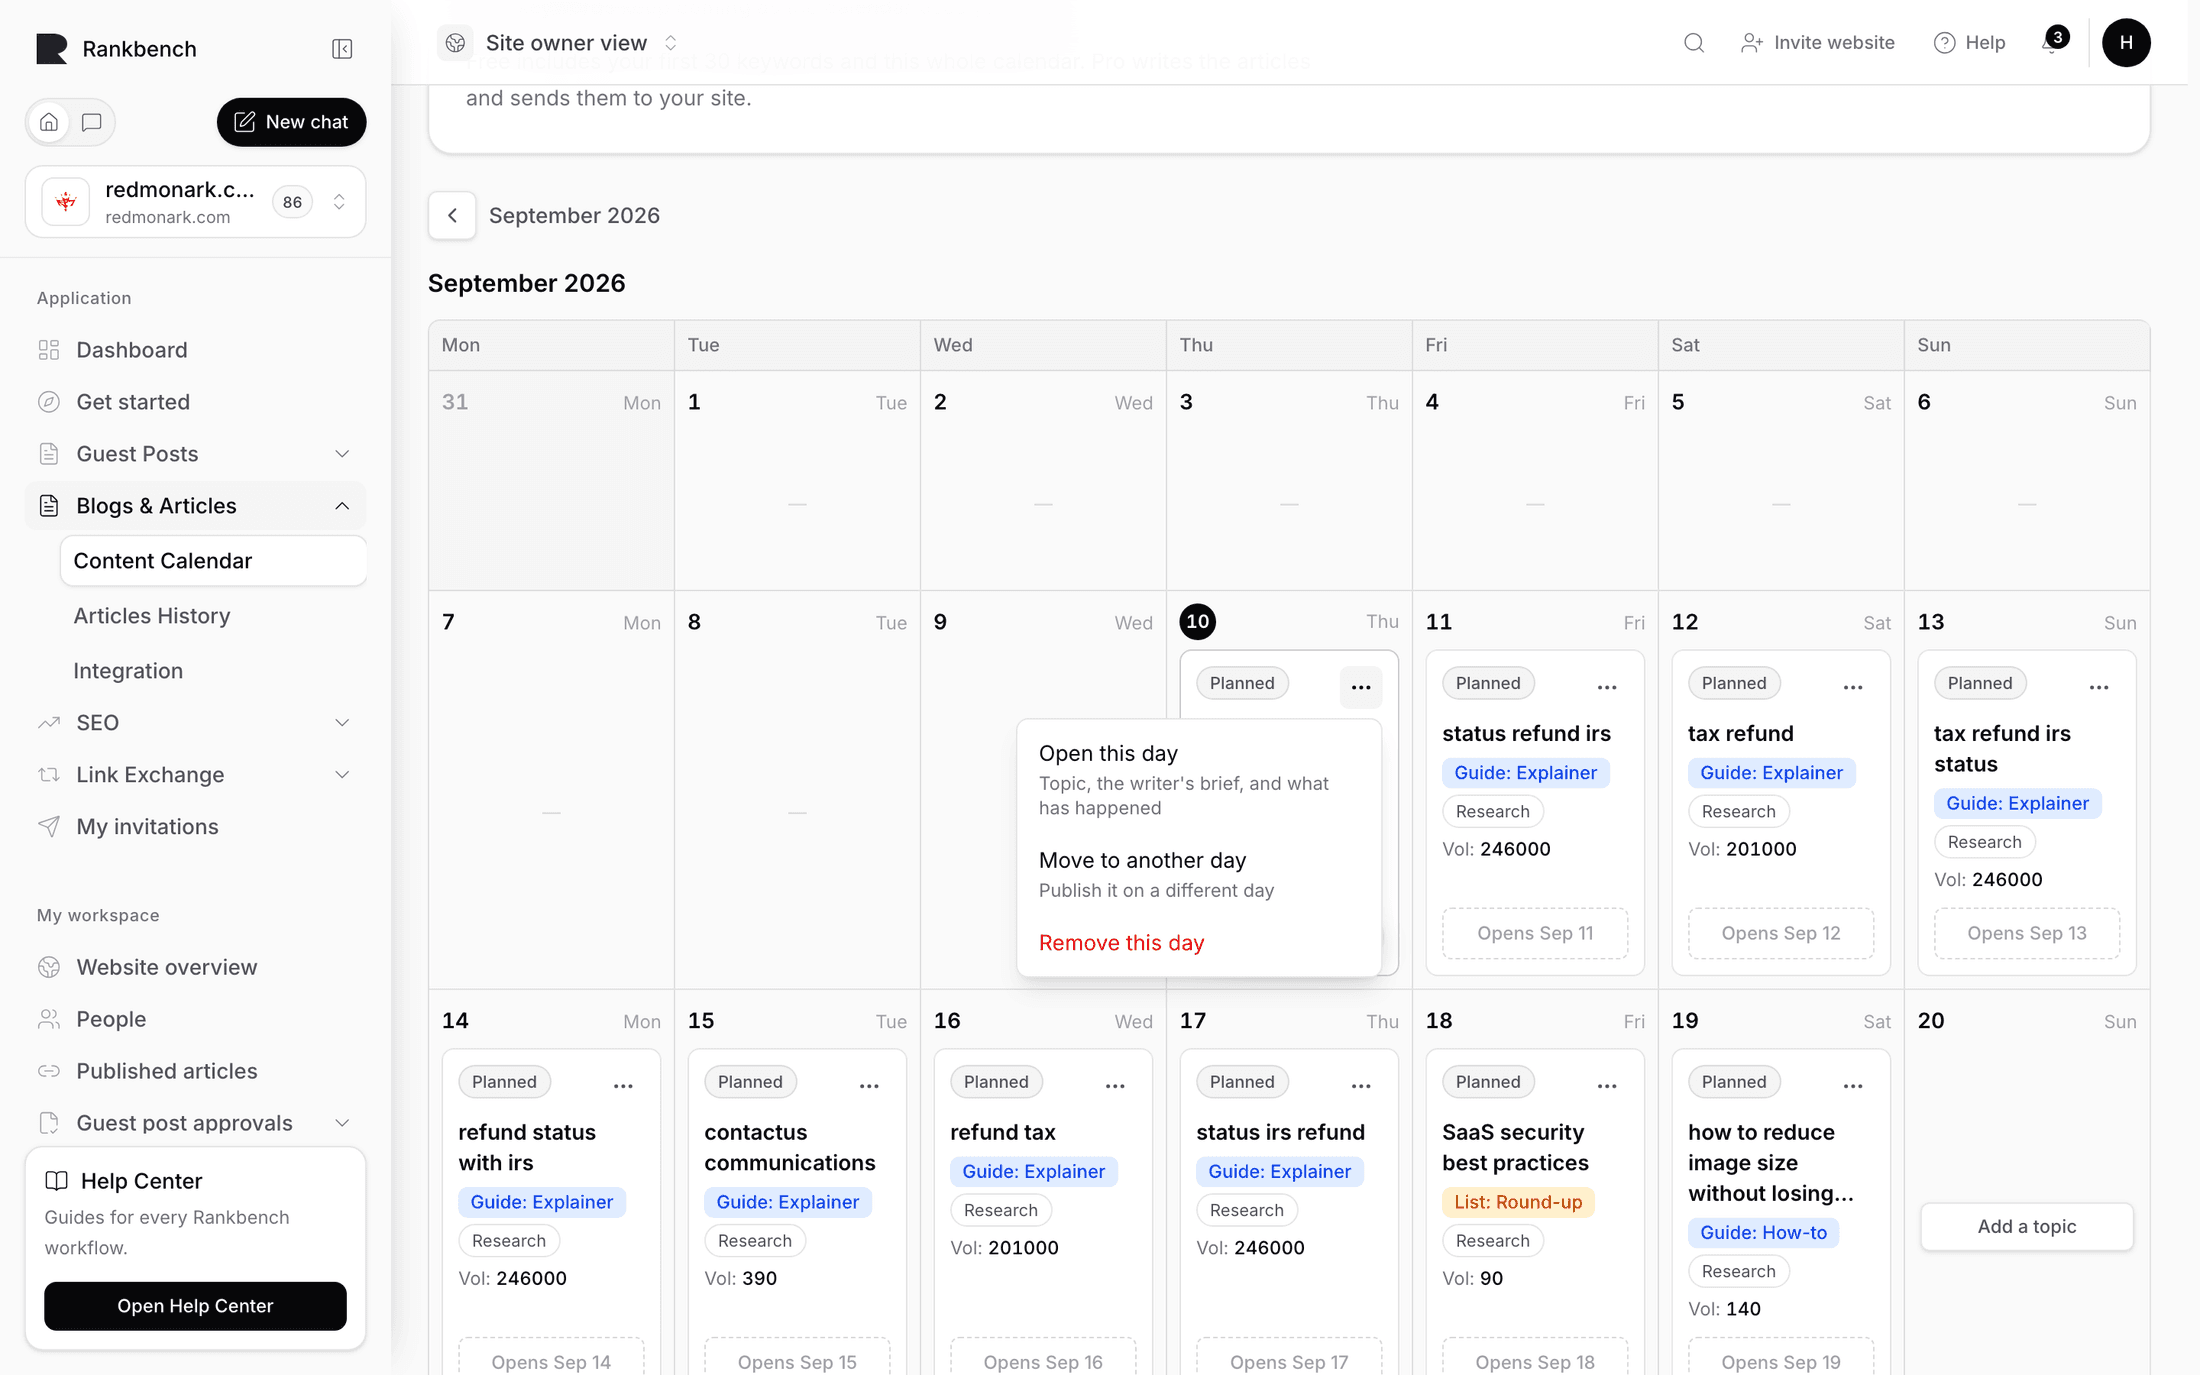The image size is (2200, 1375).
Task: Open Published articles in workspace
Action: tap(196, 1071)
